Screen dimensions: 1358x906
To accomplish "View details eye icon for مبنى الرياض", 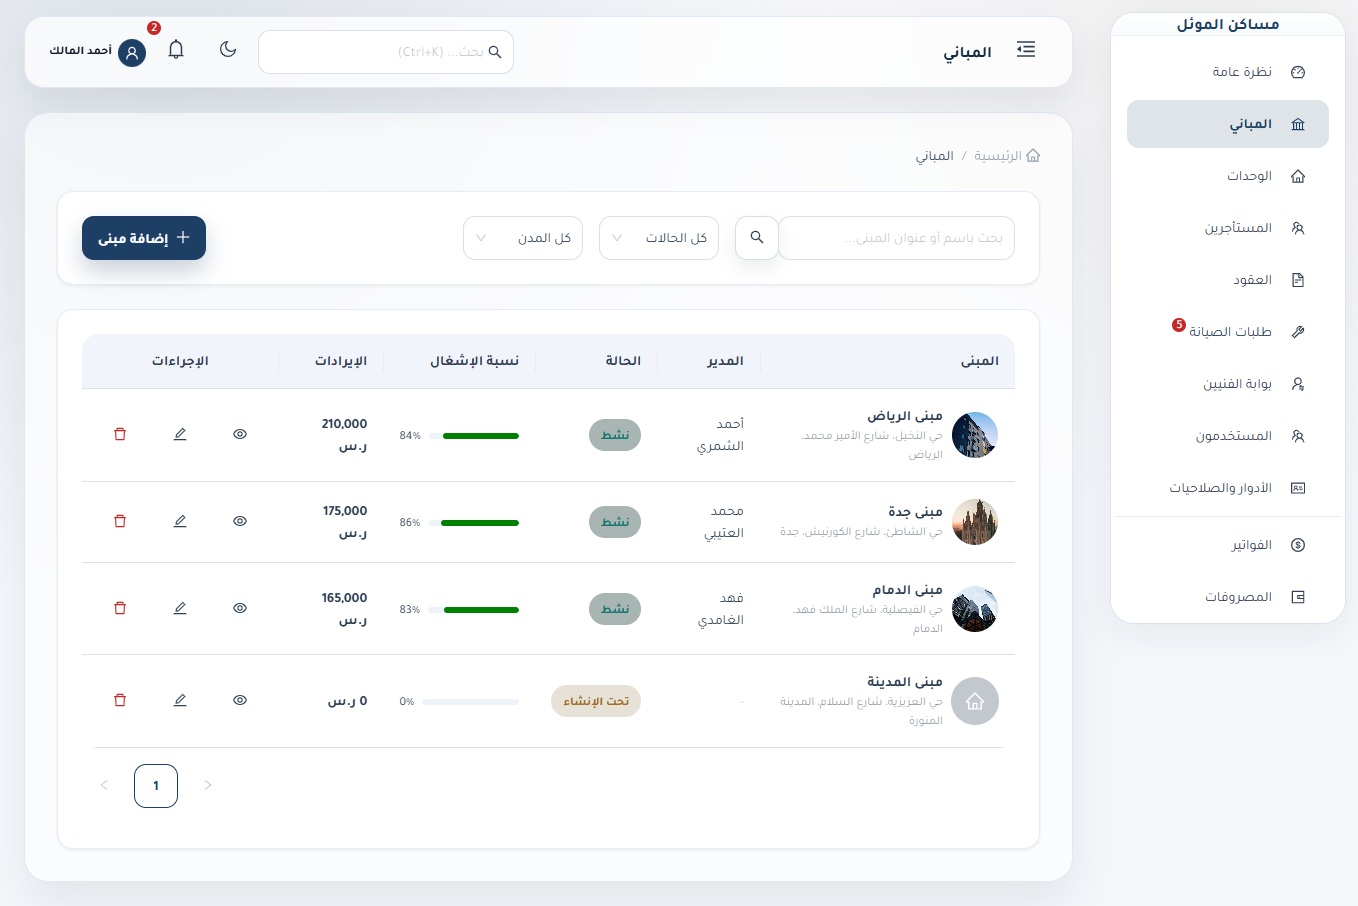I will (240, 434).
